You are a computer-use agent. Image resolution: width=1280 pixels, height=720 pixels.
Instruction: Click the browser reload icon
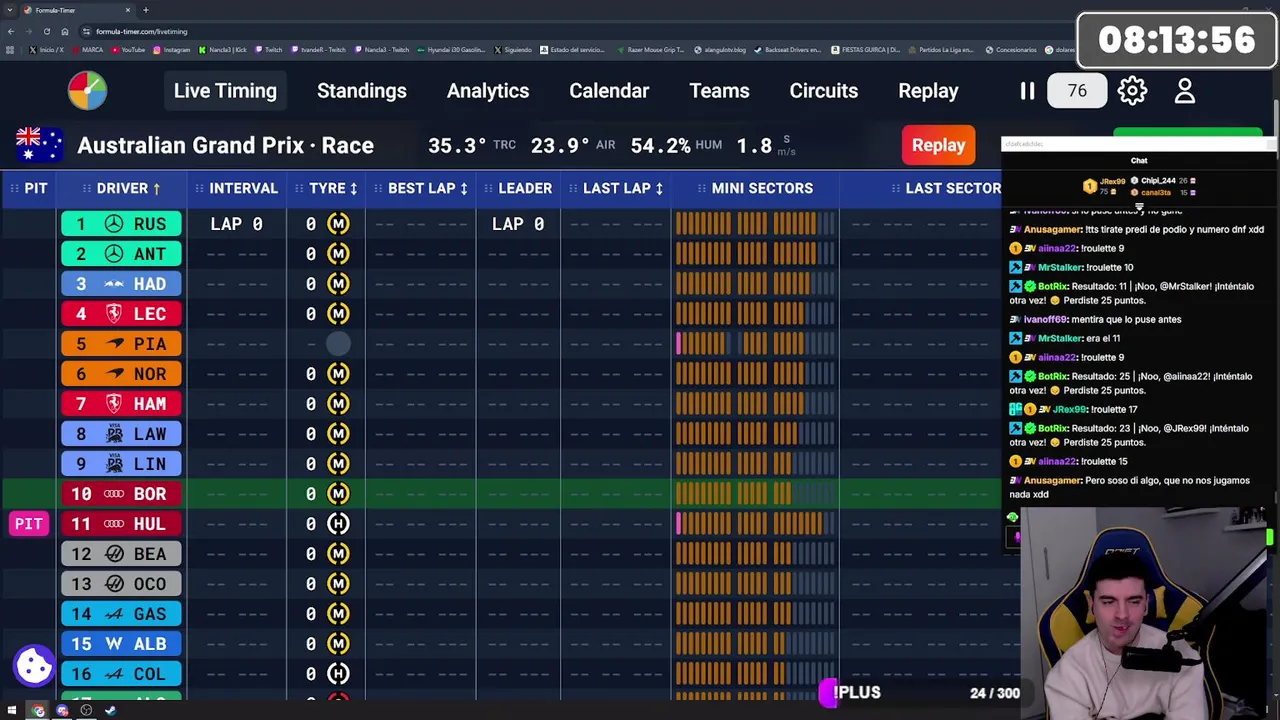(x=46, y=31)
